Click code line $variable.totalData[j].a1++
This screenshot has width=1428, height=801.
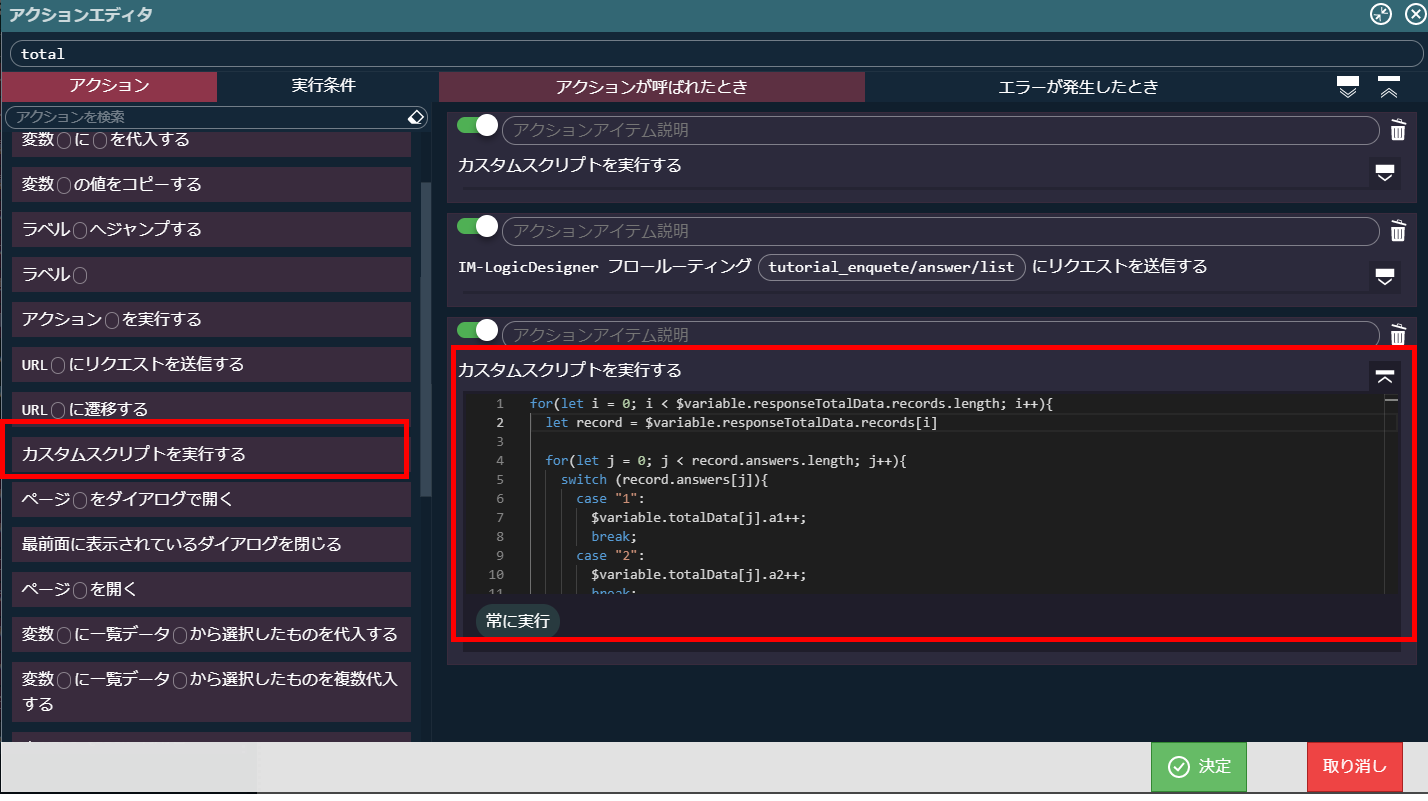699,517
